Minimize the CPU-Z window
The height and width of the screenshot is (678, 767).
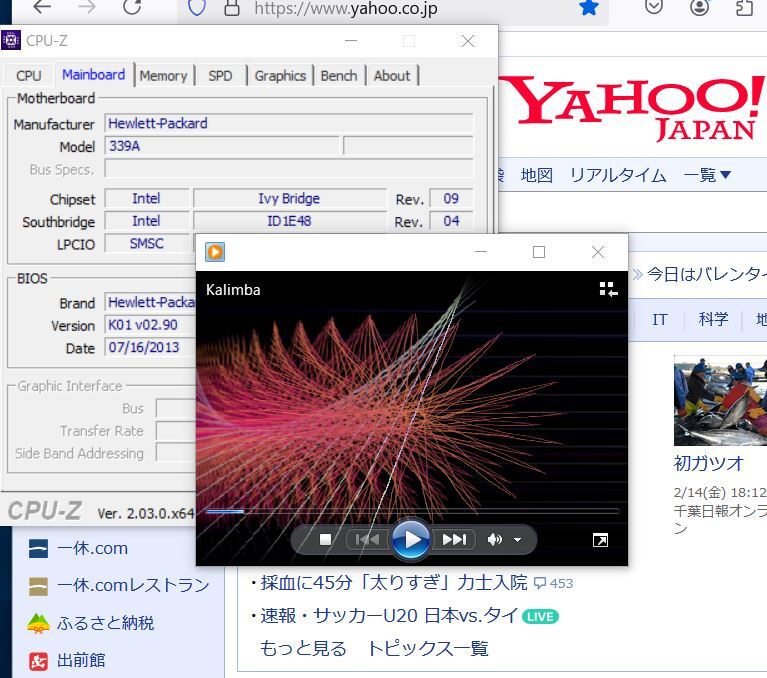click(x=351, y=41)
